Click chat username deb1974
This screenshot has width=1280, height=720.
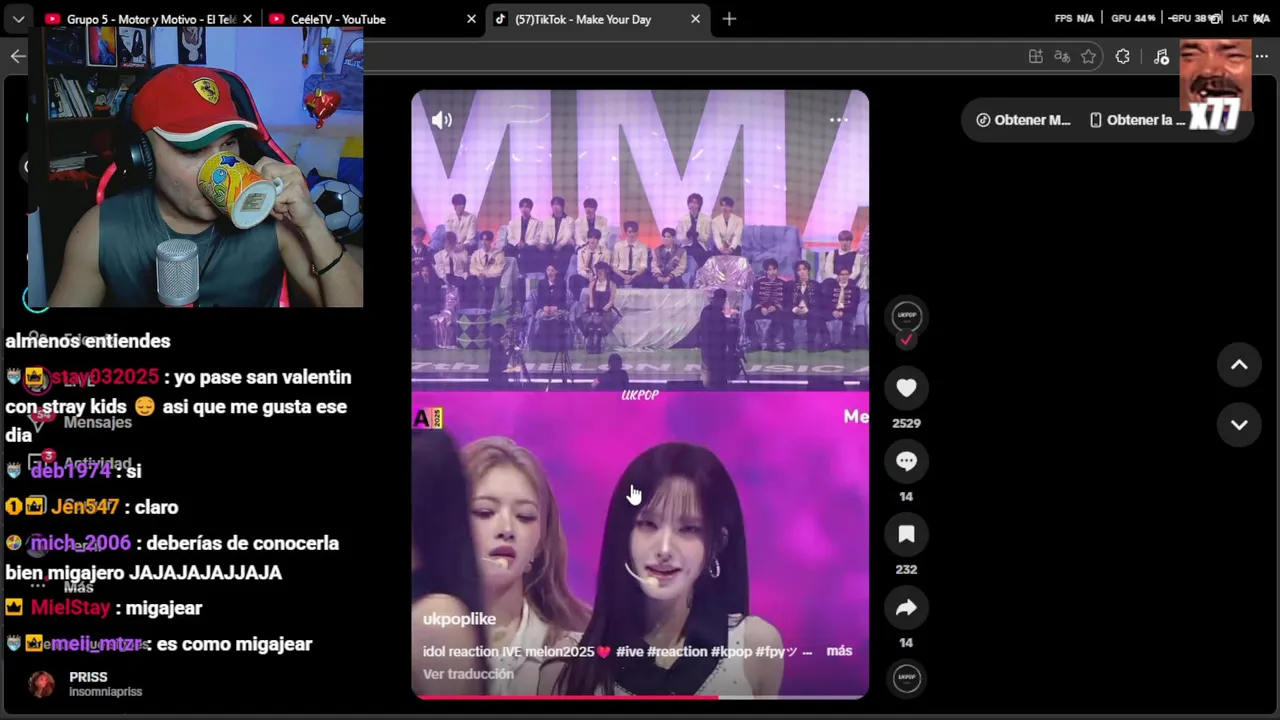70,471
